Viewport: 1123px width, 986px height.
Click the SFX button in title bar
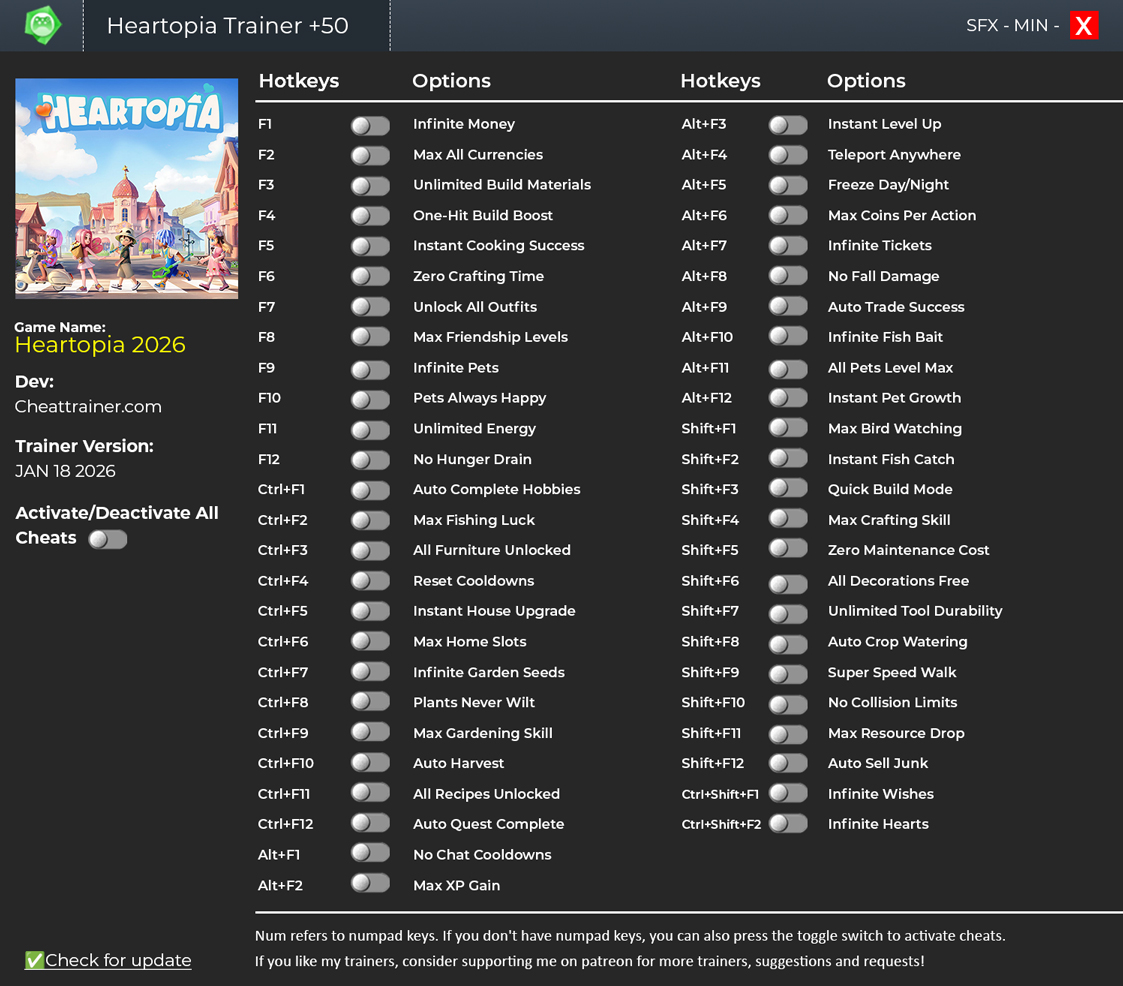click(982, 26)
